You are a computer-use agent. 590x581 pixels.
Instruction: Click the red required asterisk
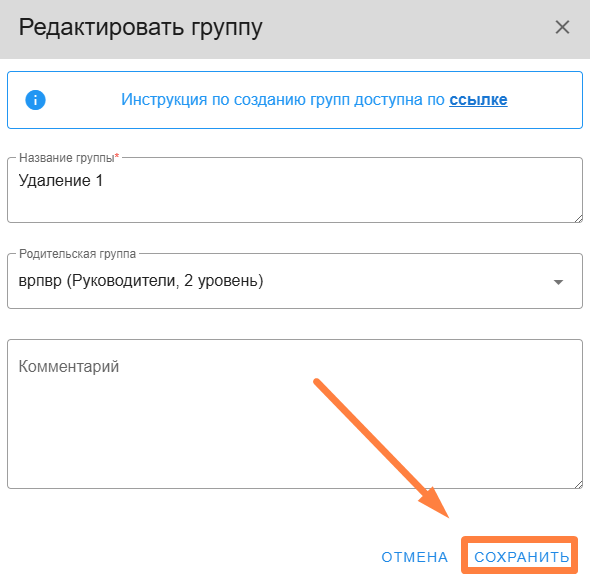coord(117,155)
